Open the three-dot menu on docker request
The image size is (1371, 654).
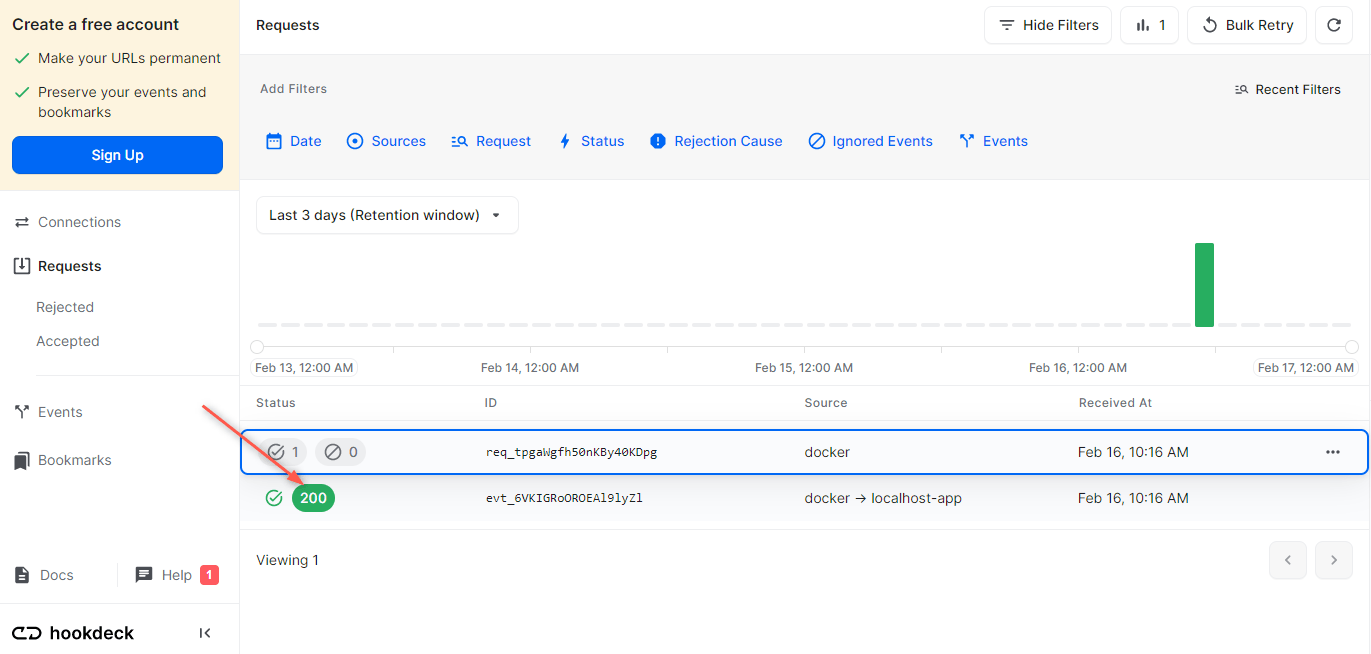[x=1332, y=452]
